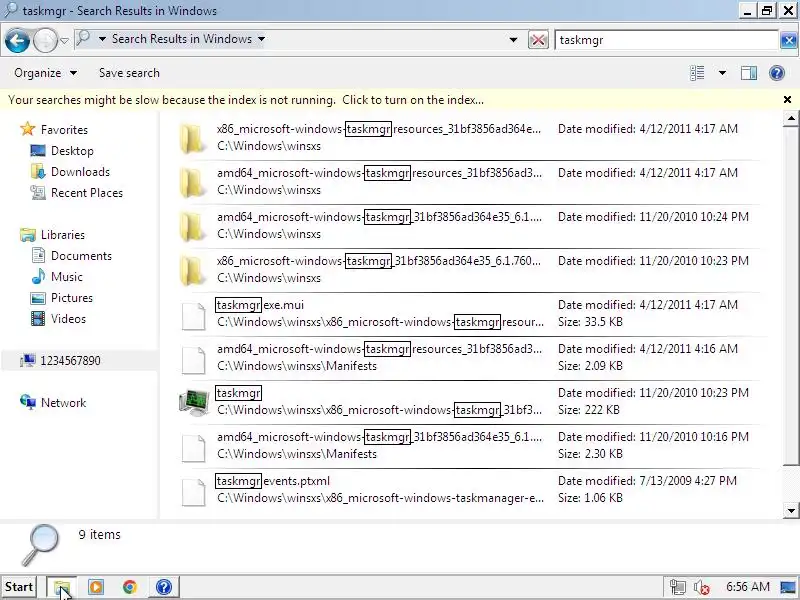Screen dimensions: 800x600
Task: Select the 2.09 KB amd64 manifest file
Action: pyautogui.click(x=467, y=357)
